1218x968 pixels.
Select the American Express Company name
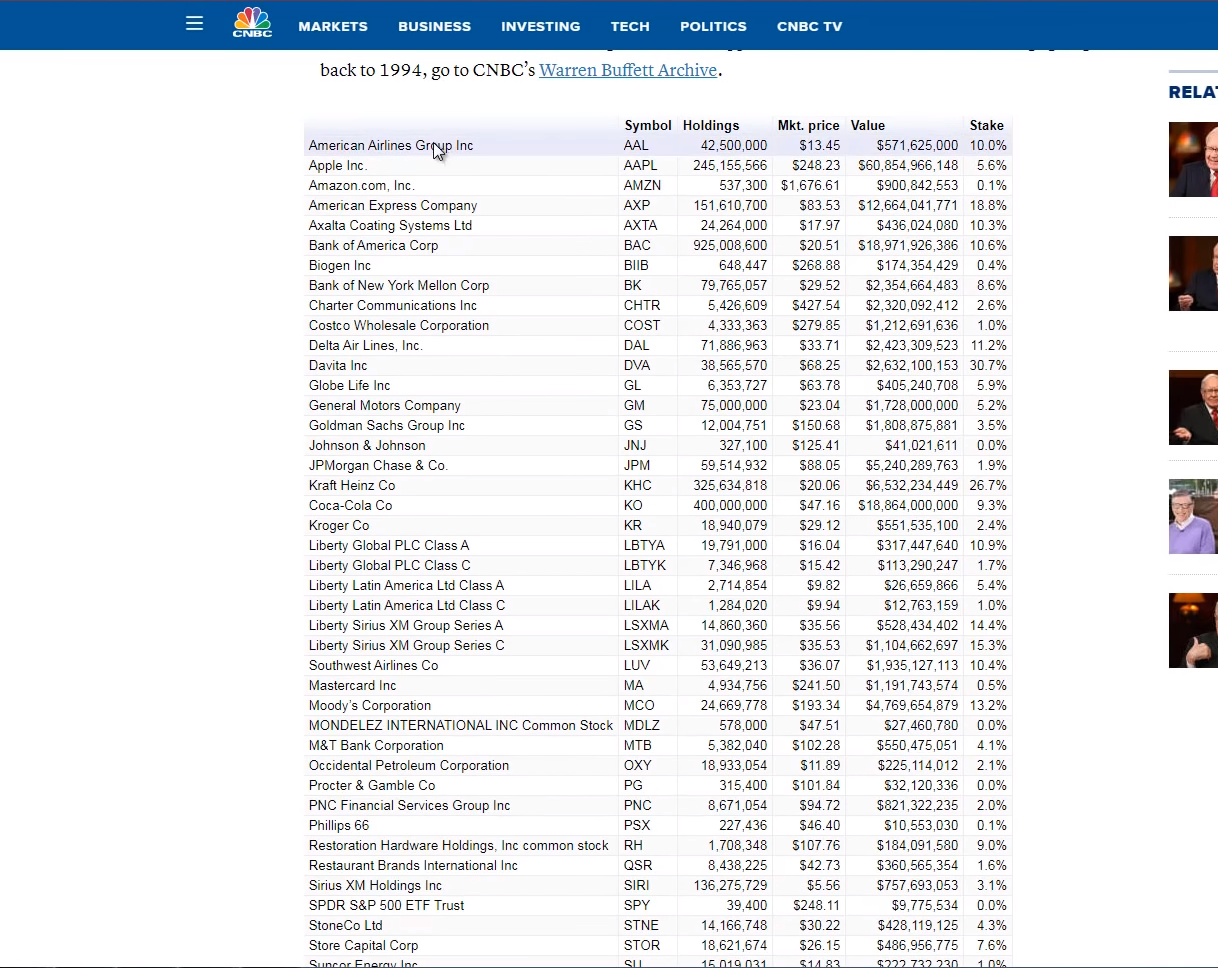[393, 205]
